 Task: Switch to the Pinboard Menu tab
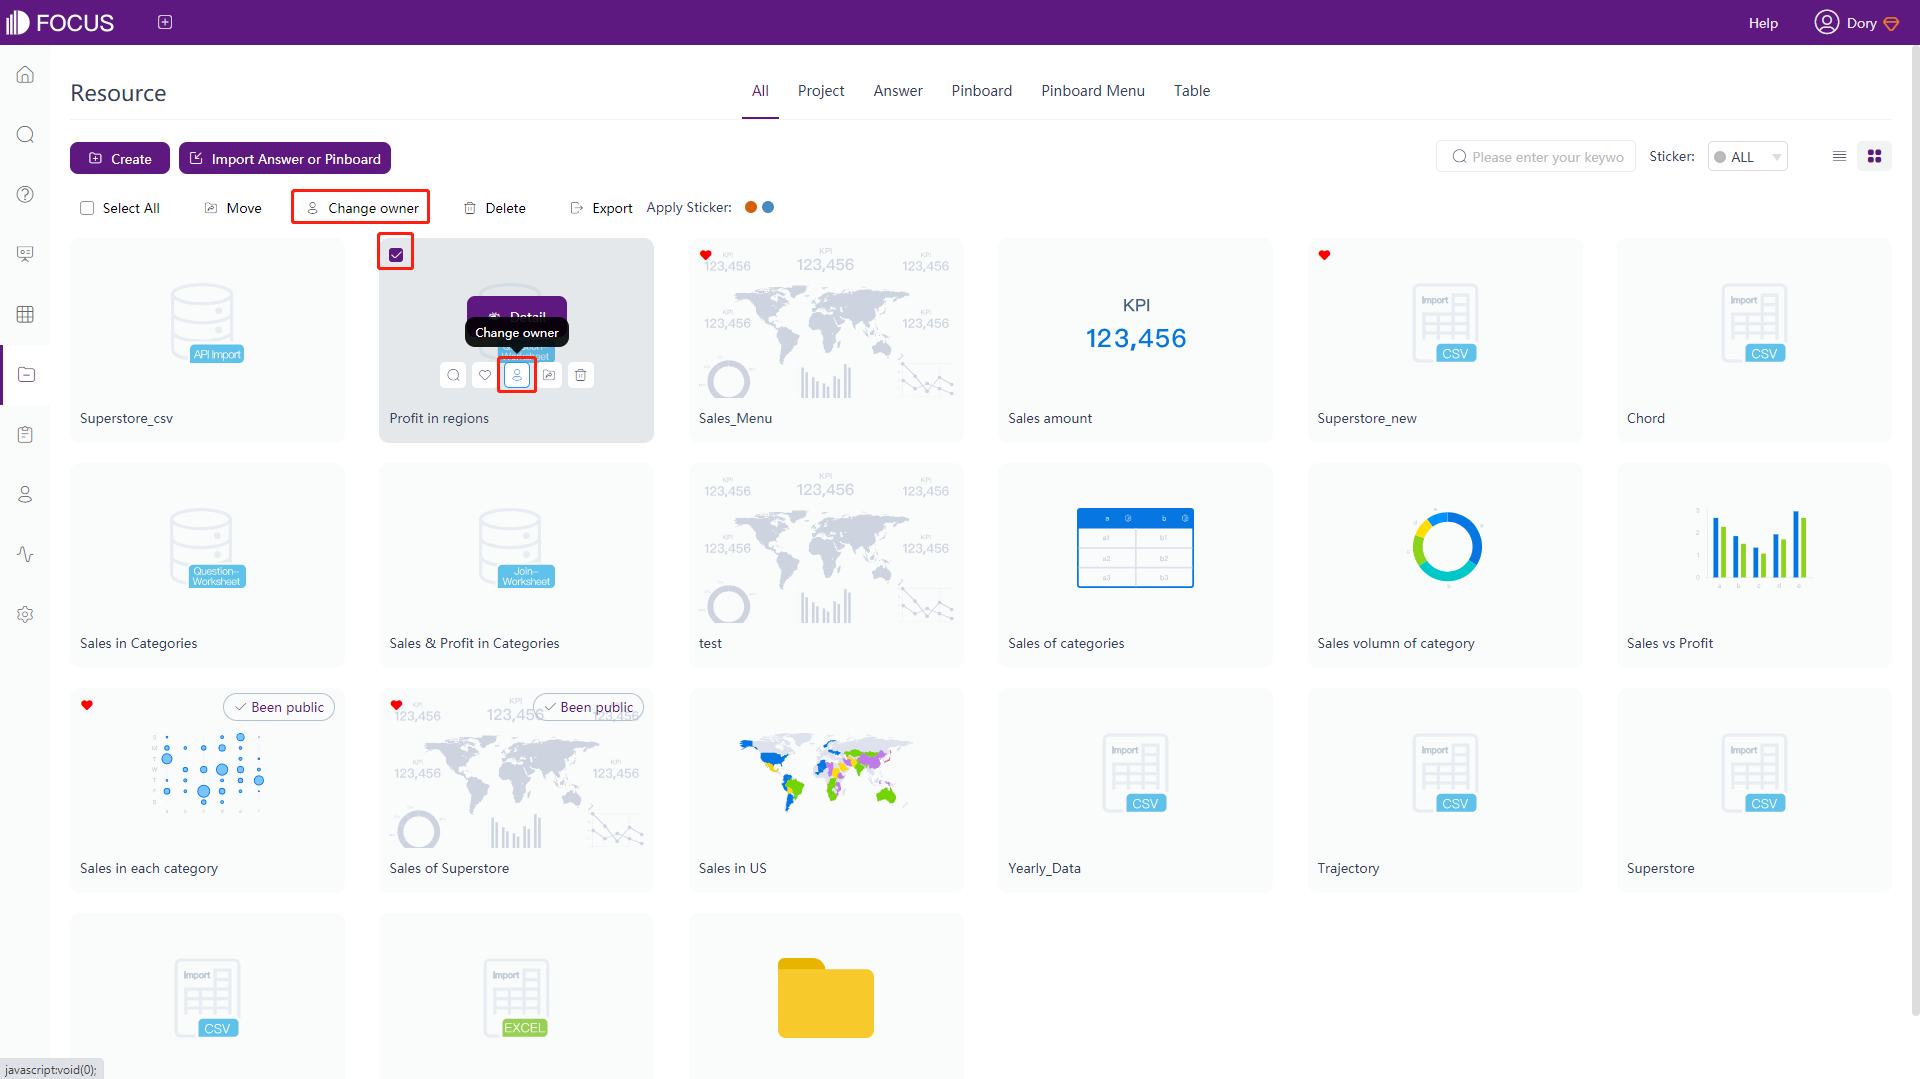(1093, 91)
